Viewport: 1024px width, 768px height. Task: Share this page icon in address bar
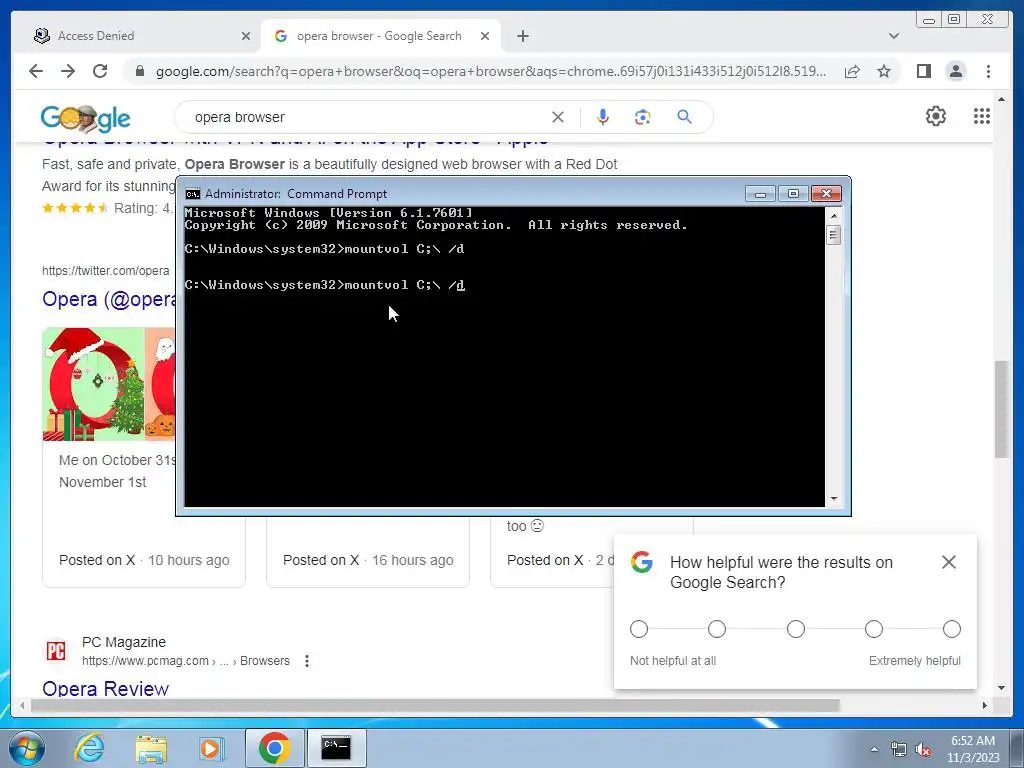click(852, 71)
